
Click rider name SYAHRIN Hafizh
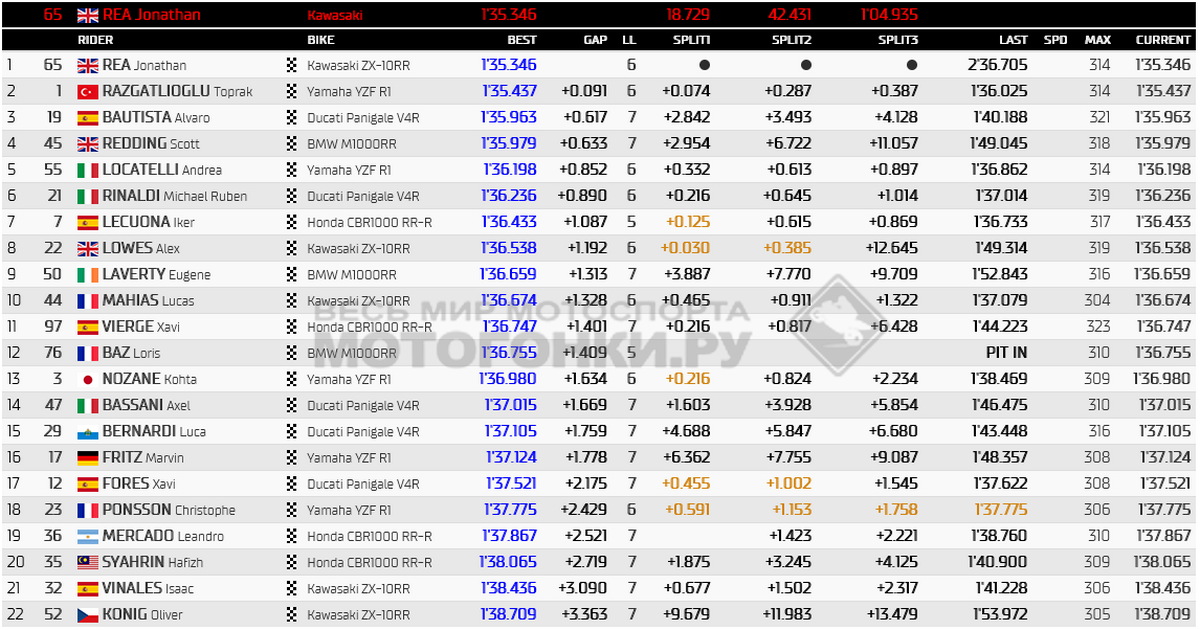[x=152, y=562]
